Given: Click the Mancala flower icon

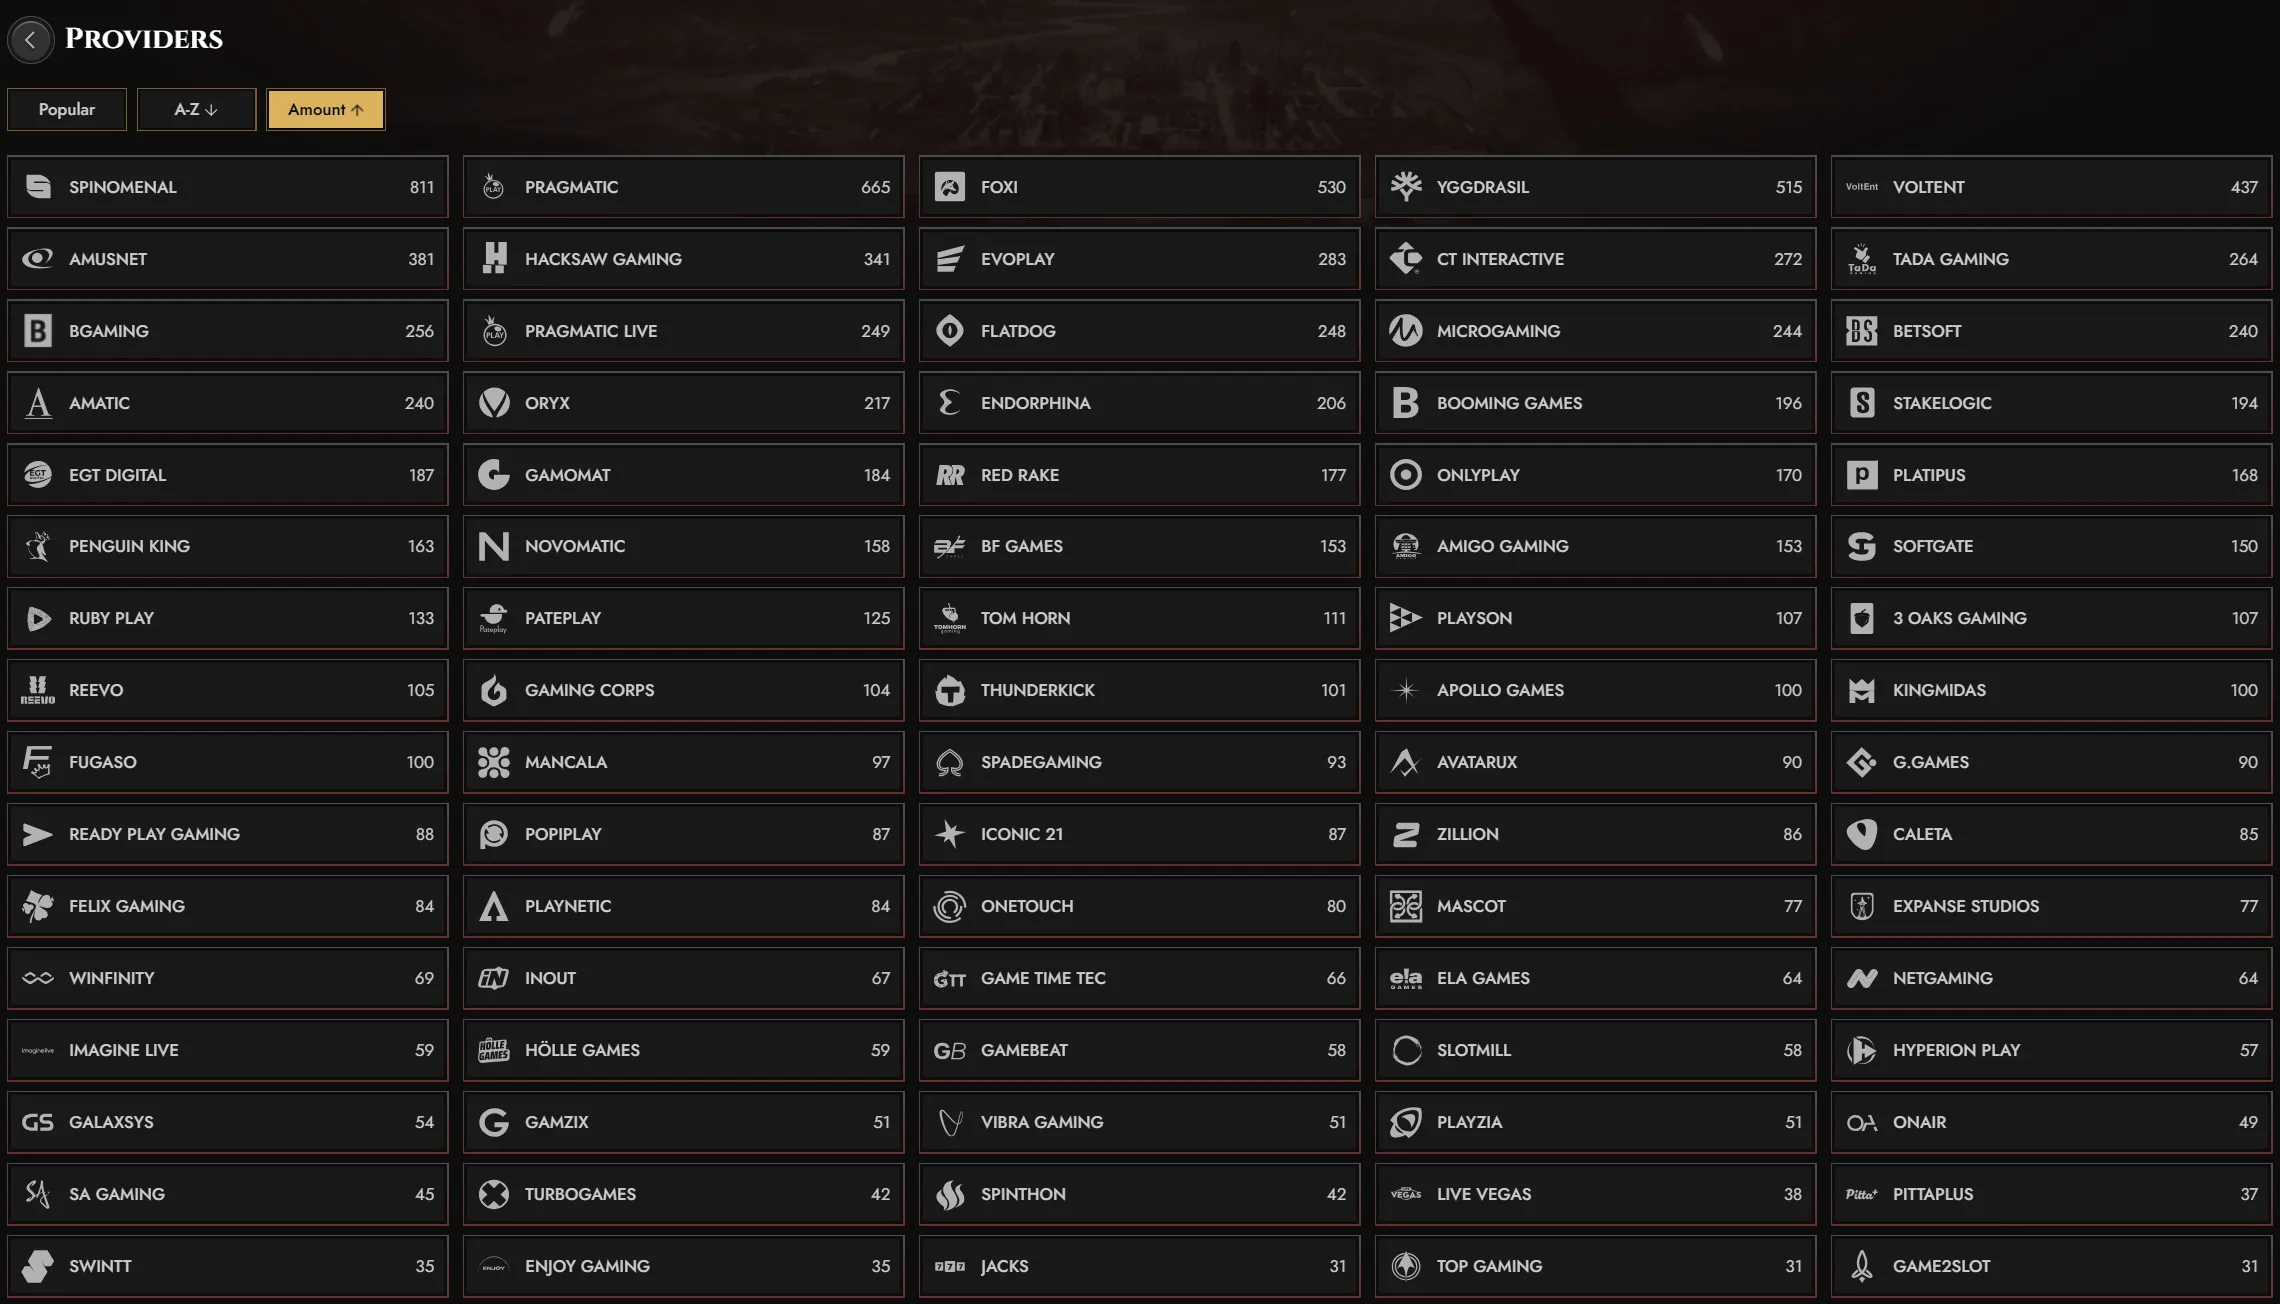Looking at the screenshot, I should click(x=494, y=762).
